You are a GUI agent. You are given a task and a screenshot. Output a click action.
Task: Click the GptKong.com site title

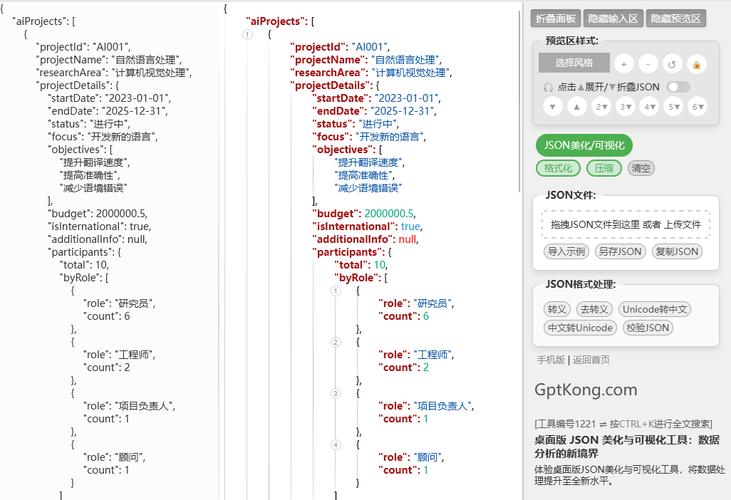click(586, 390)
